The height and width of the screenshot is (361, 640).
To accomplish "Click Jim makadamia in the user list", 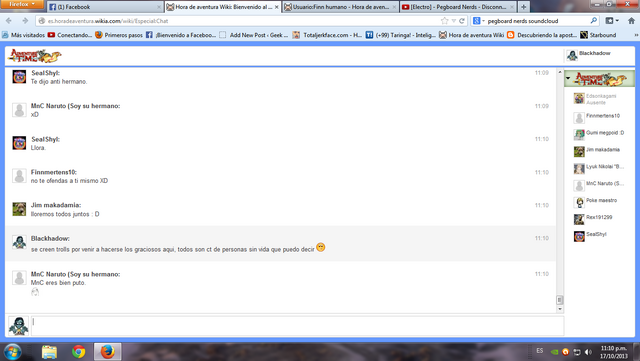I will tap(603, 150).
